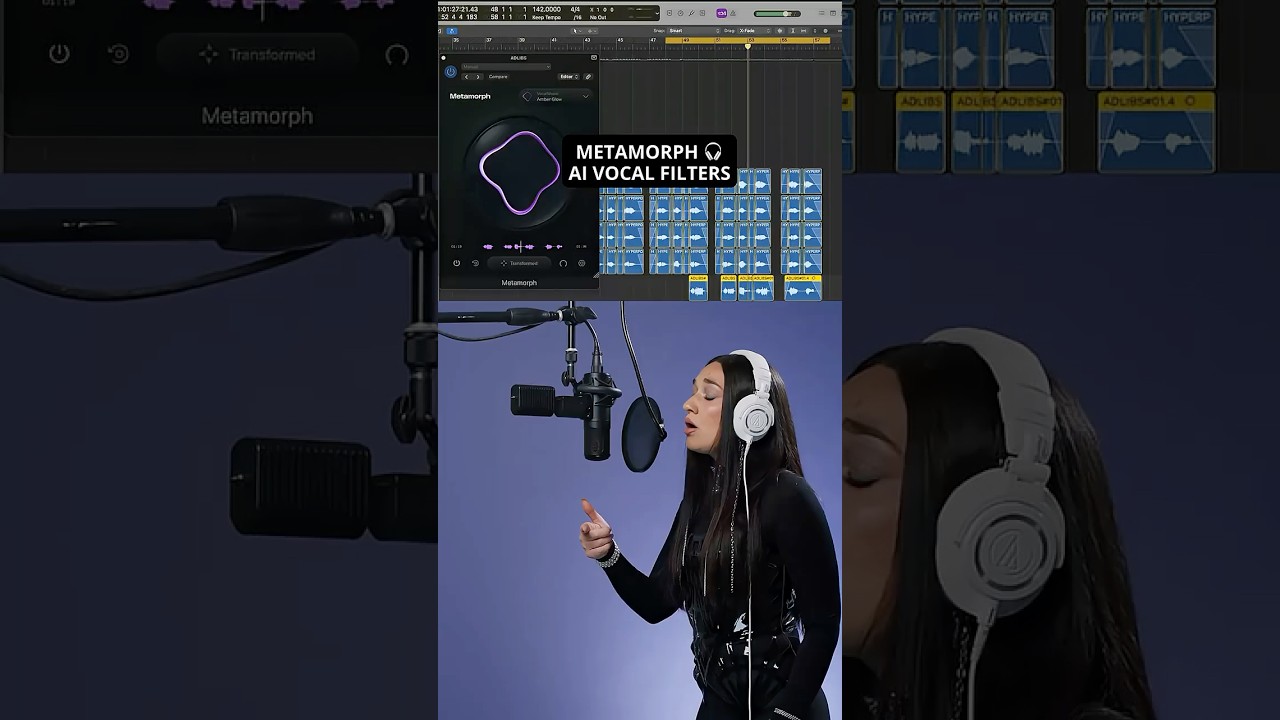Click the Metamorph logo text in plugin
Screen dimensions: 1280x720
click(x=470, y=96)
